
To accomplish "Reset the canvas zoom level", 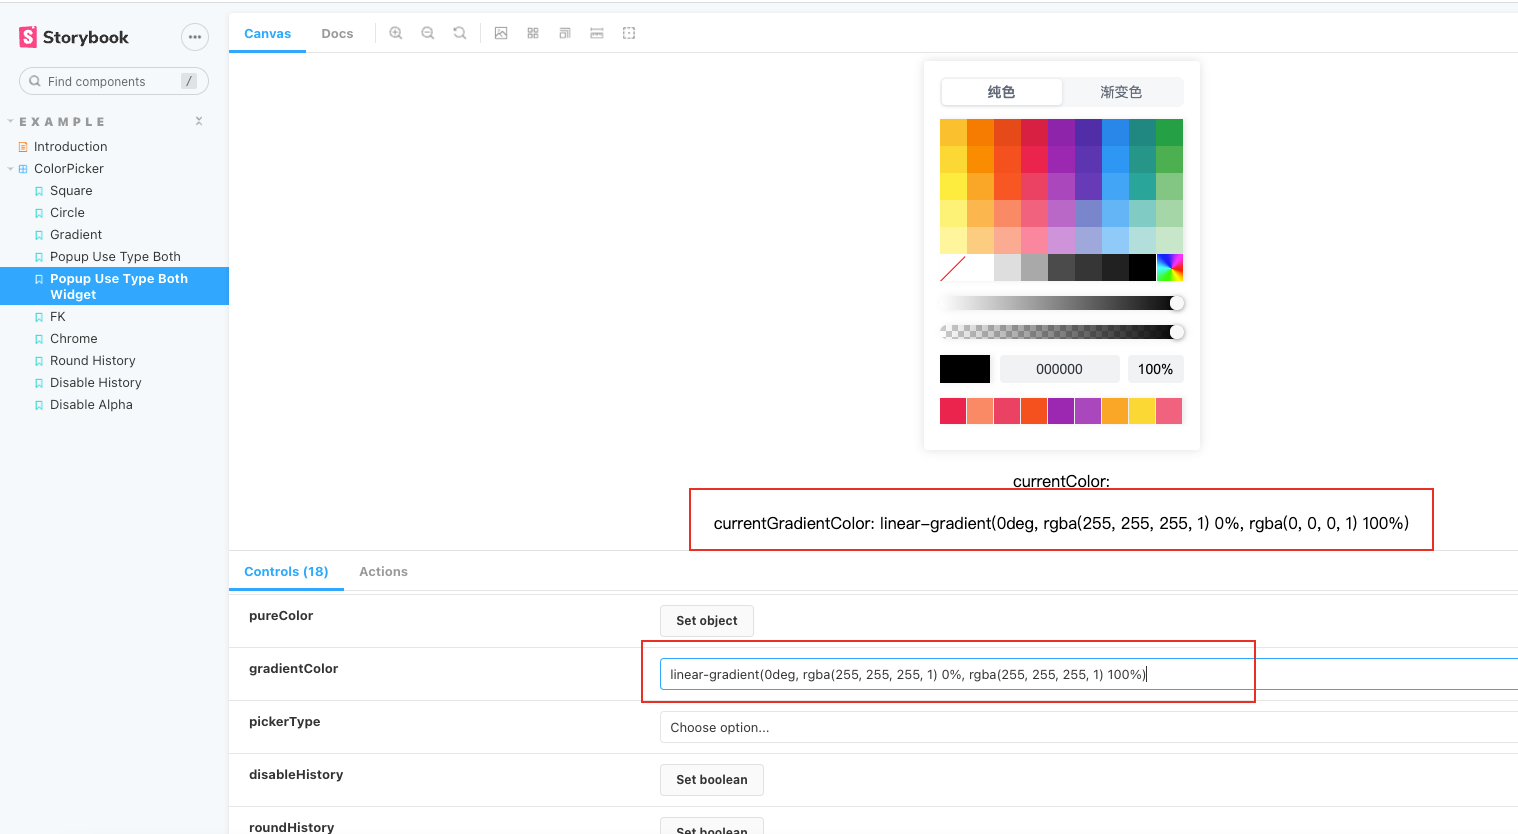I will click(459, 32).
